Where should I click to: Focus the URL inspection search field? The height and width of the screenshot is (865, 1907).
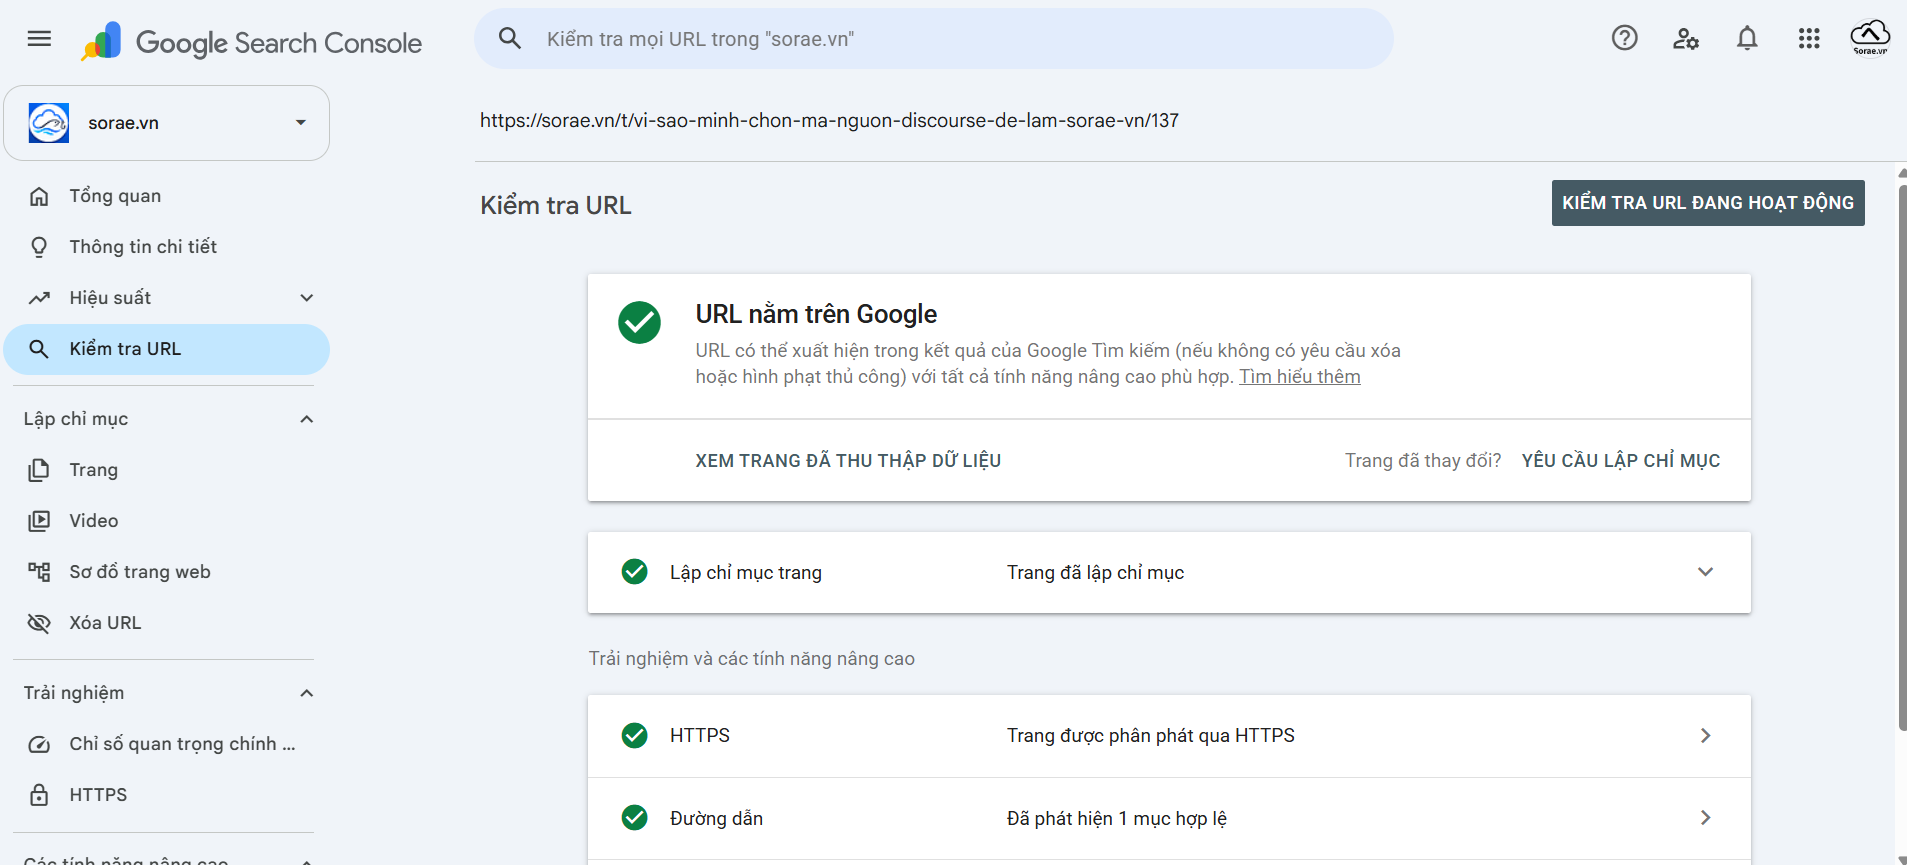(x=934, y=39)
